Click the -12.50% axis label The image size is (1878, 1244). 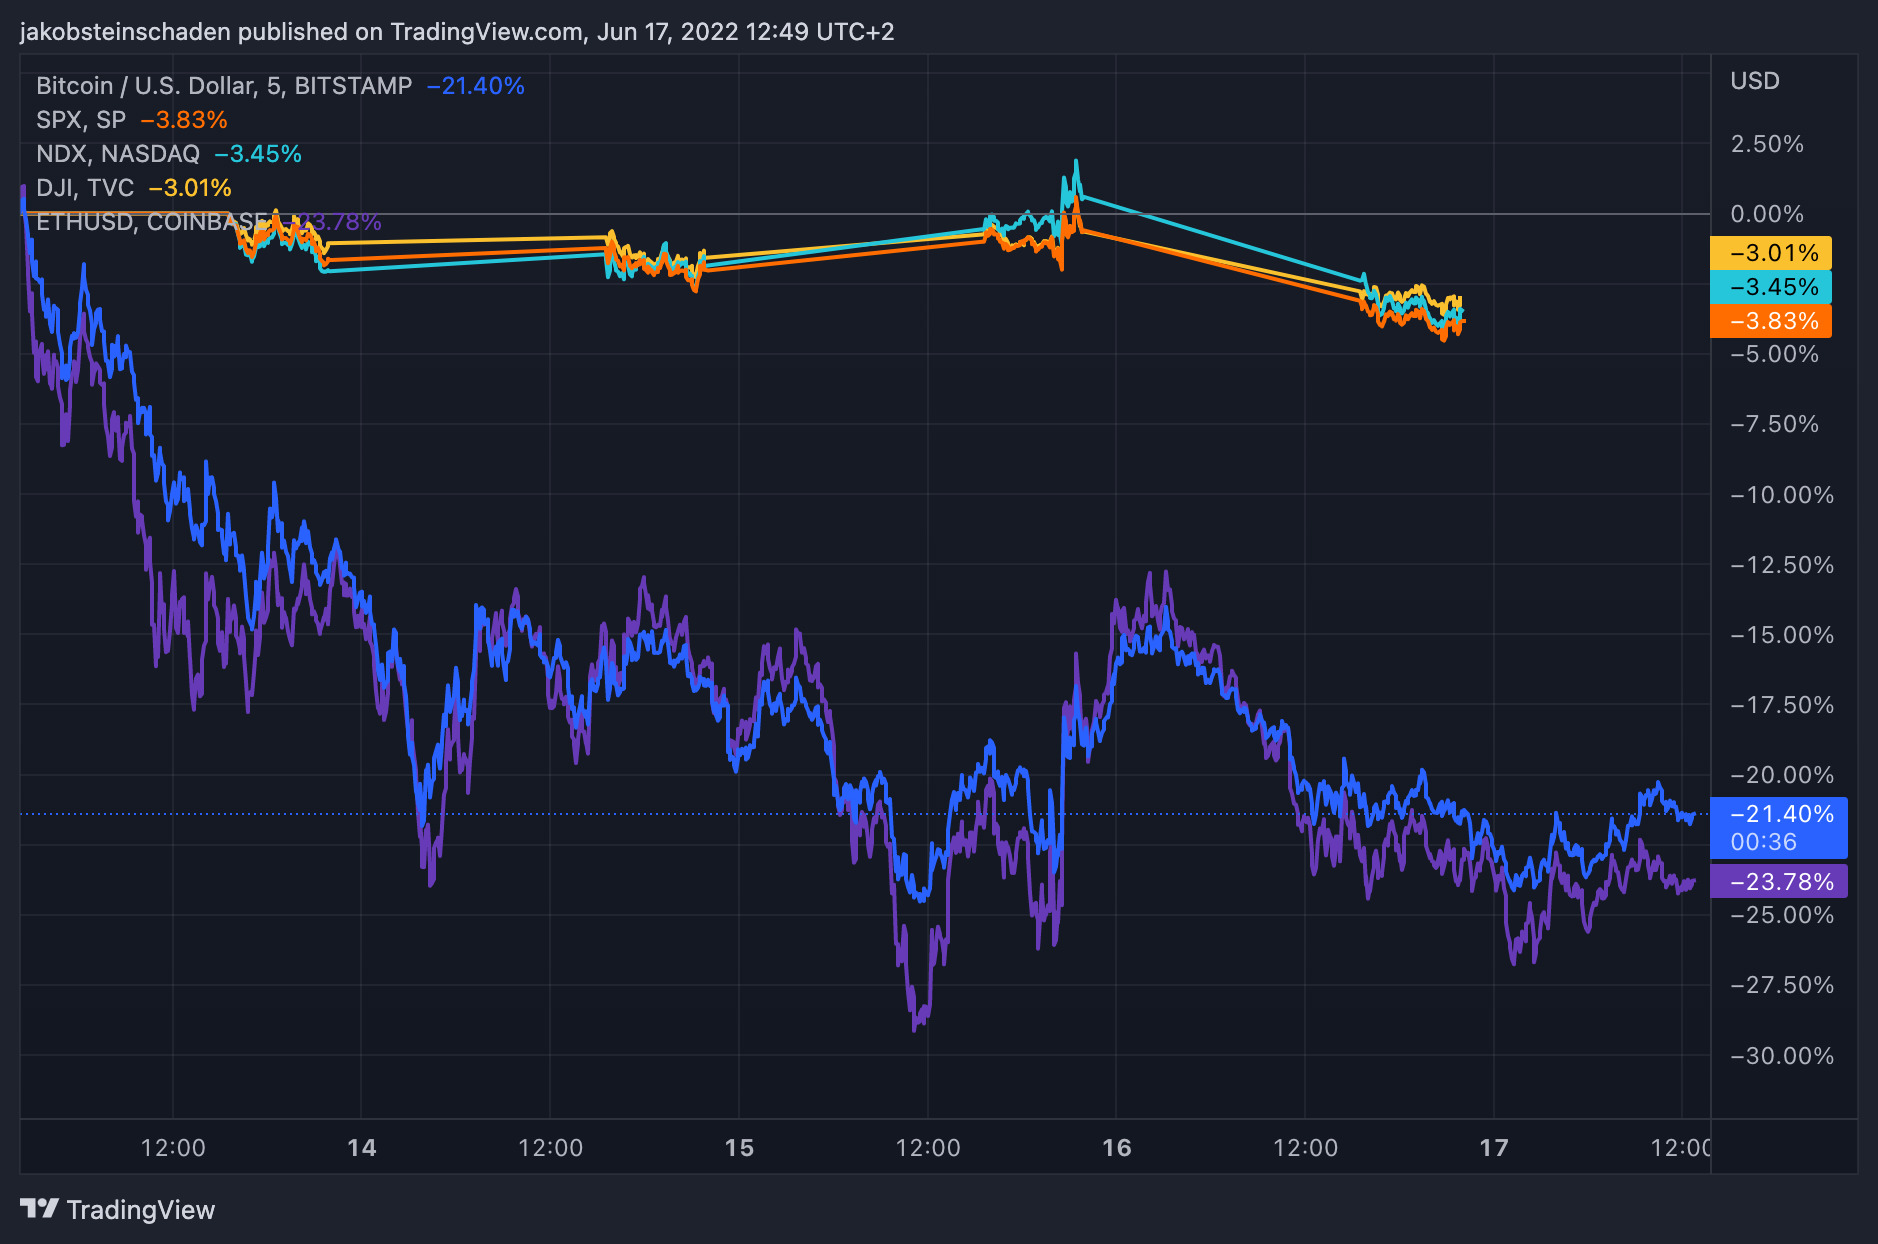click(x=1782, y=565)
